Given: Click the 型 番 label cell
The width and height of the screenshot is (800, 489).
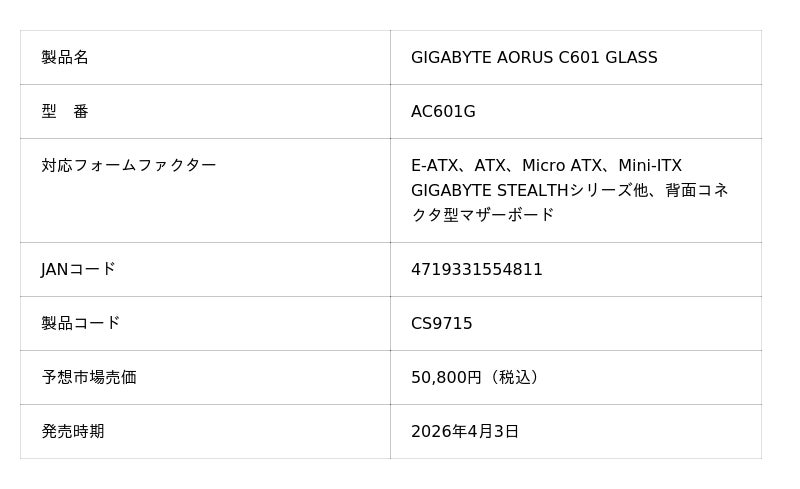Looking at the screenshot, I should pyautogui.click(x=65, y=112).
